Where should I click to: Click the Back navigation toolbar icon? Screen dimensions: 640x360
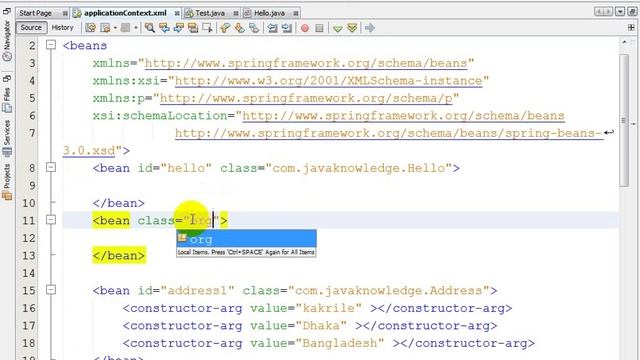point(105,28)
